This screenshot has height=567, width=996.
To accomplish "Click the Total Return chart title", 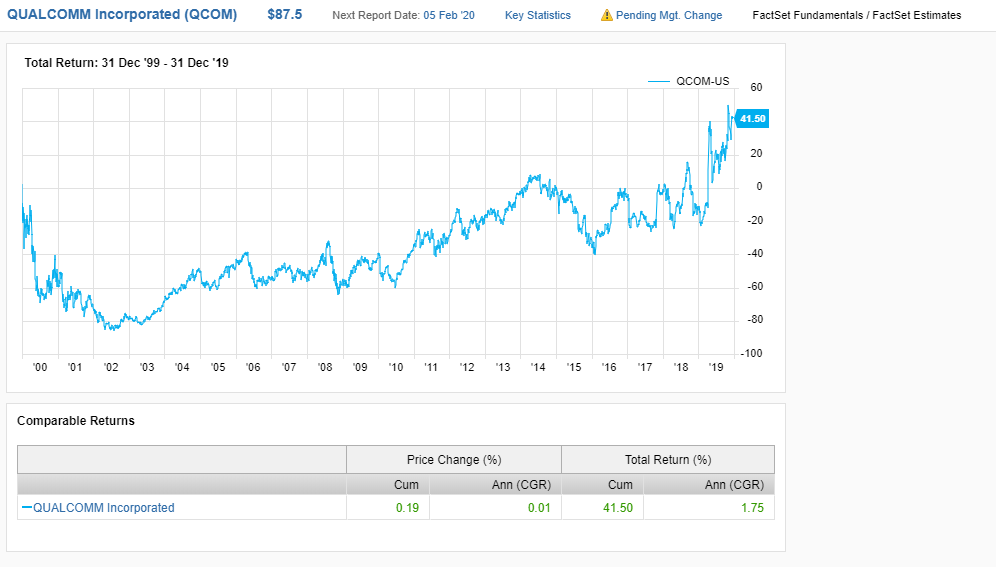I will [x=126, y=63].
